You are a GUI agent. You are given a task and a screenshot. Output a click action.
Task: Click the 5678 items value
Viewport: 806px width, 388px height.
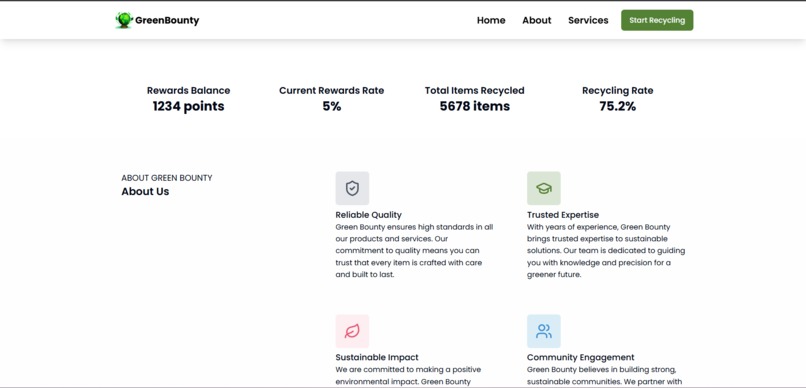point(474,106)
